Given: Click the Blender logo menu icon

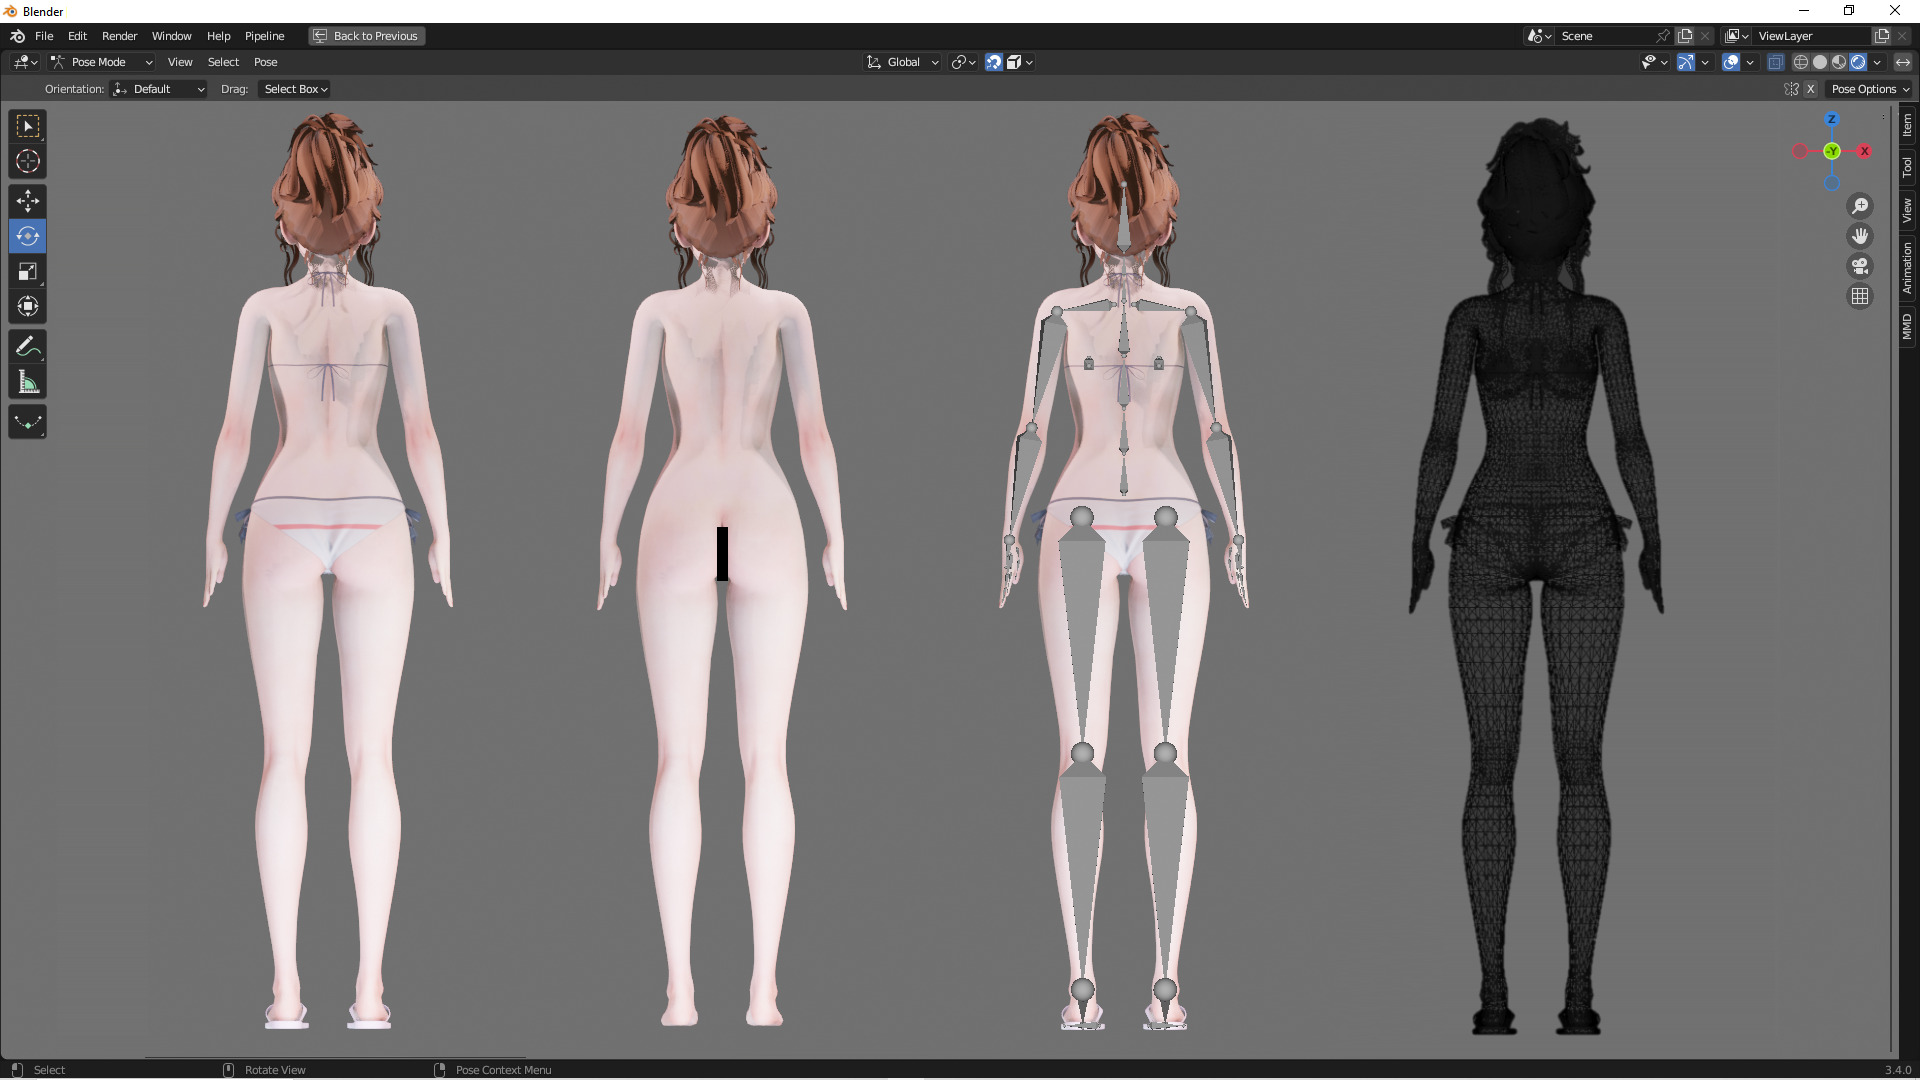Looking at the screenshot, I should point(17,36).
